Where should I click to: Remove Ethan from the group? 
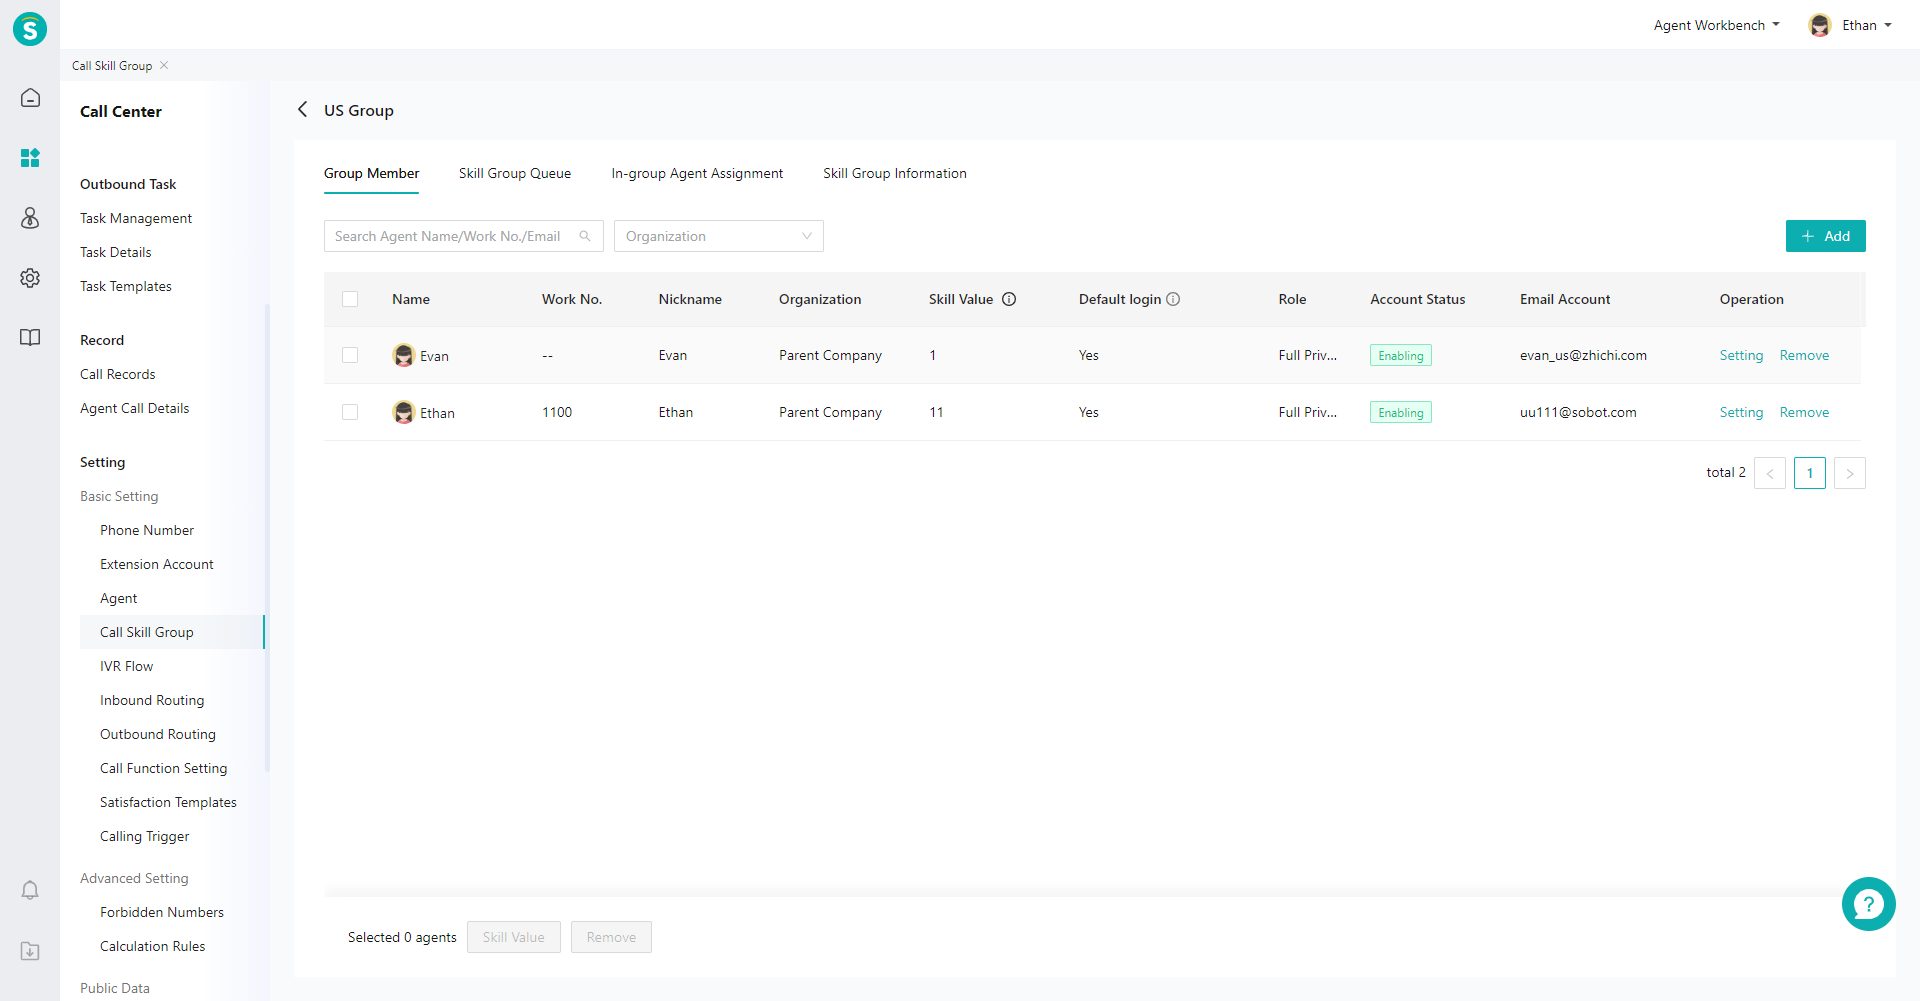click(1804, 412)
